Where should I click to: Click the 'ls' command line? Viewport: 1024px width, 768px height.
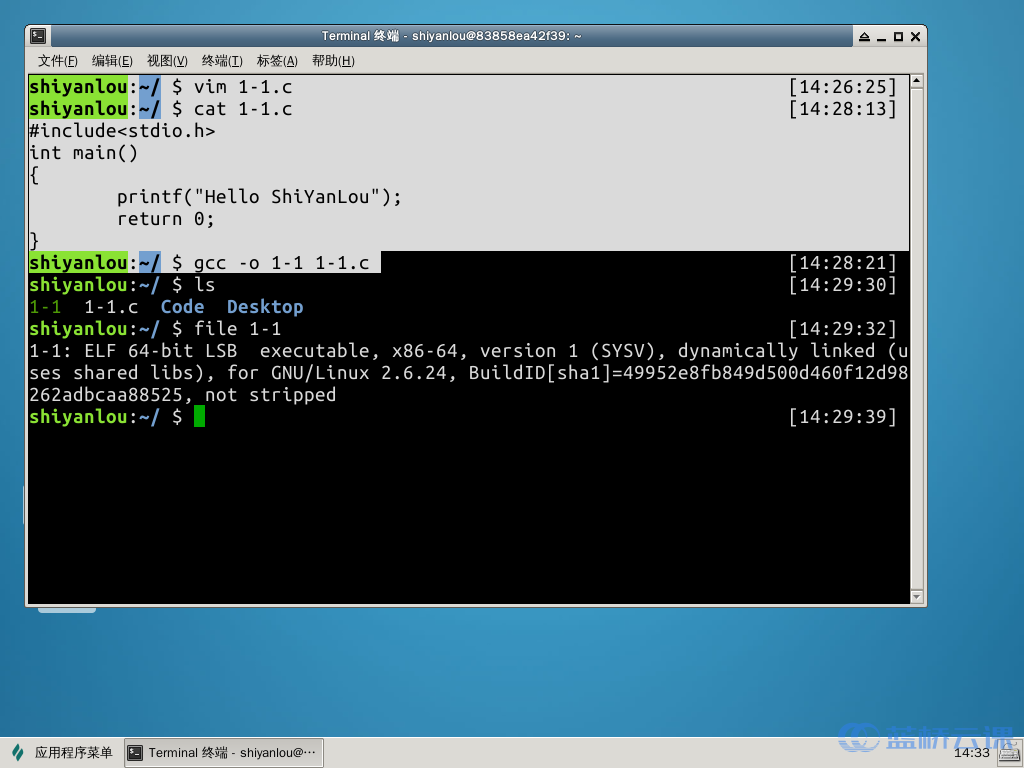pyautogui.click(x=204, y=285)
